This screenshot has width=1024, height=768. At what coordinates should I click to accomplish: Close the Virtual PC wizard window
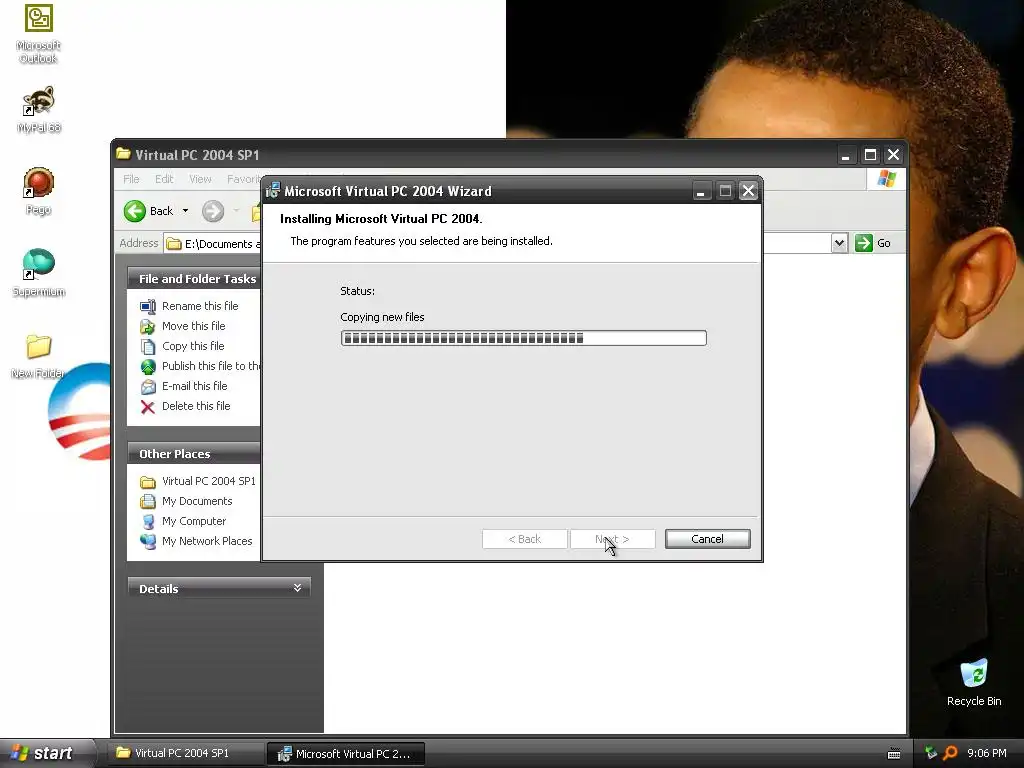click(x=748, y=191)
